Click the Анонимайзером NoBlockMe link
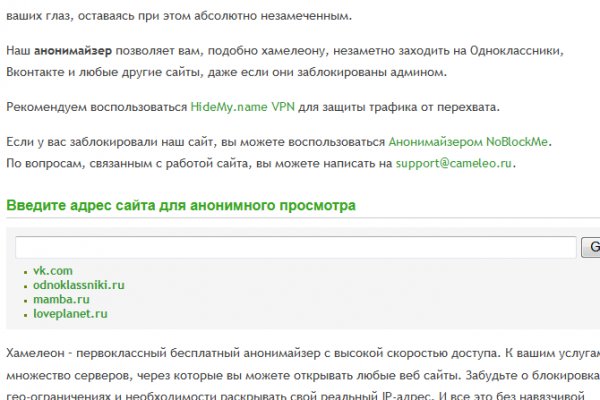Viewport: 600px width, 400px height. tap(469, 143)
